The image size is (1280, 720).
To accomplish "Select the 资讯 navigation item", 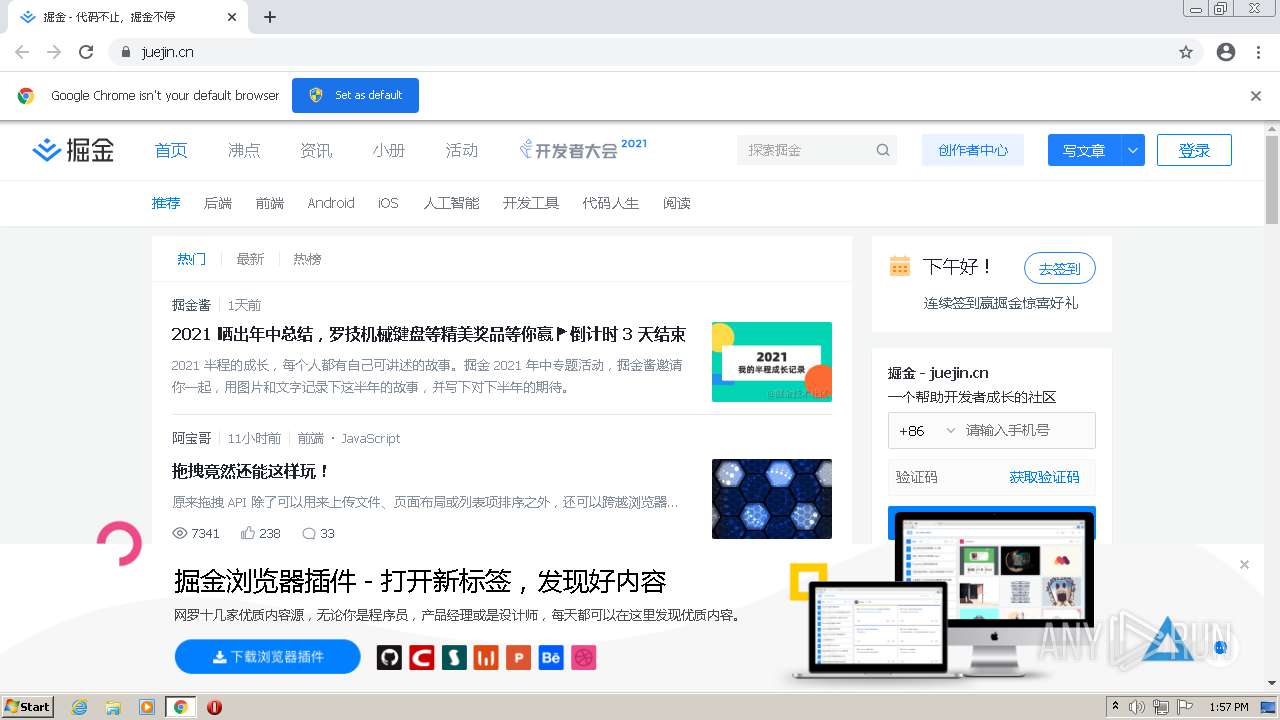I will 316,150.
